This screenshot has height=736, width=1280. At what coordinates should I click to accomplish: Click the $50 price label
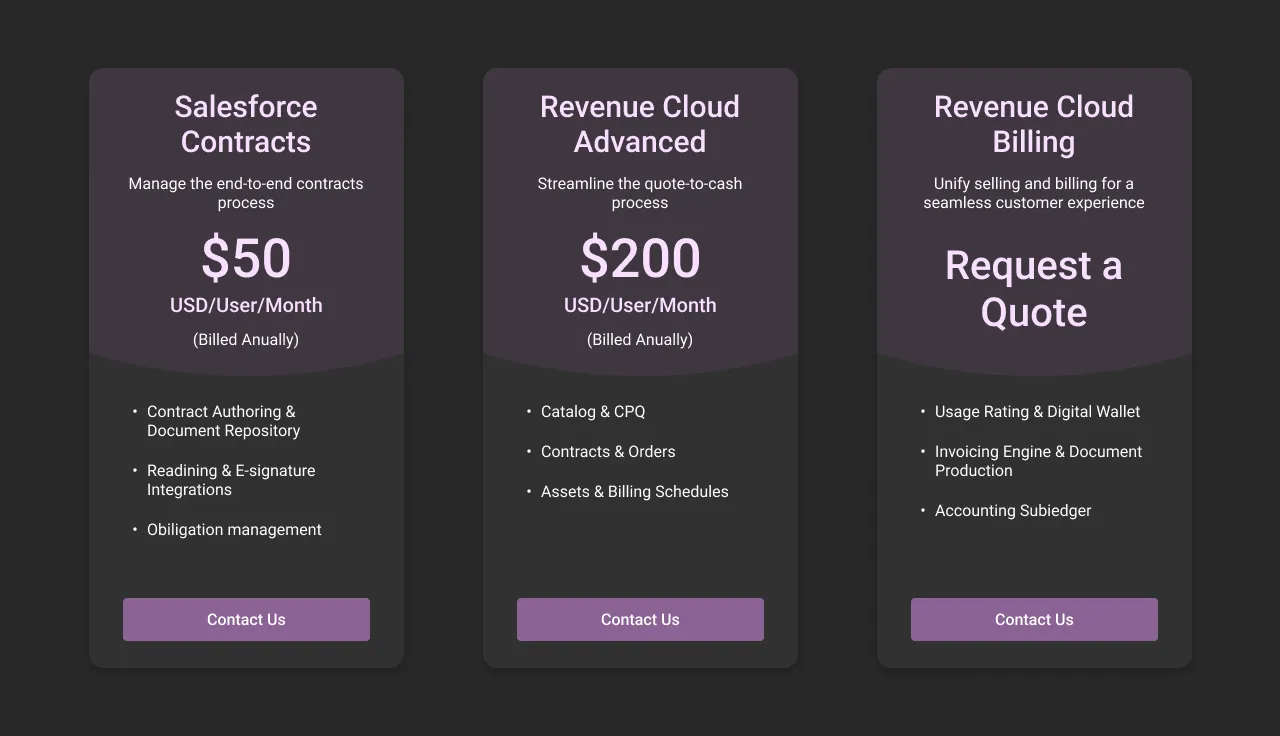[246, 258]
